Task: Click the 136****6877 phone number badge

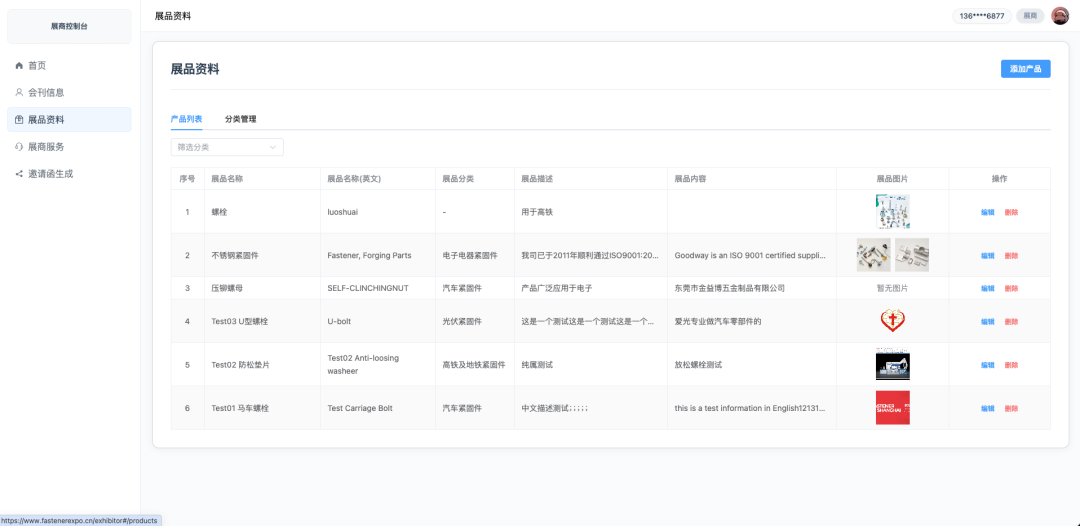Action: click(982, 16)
